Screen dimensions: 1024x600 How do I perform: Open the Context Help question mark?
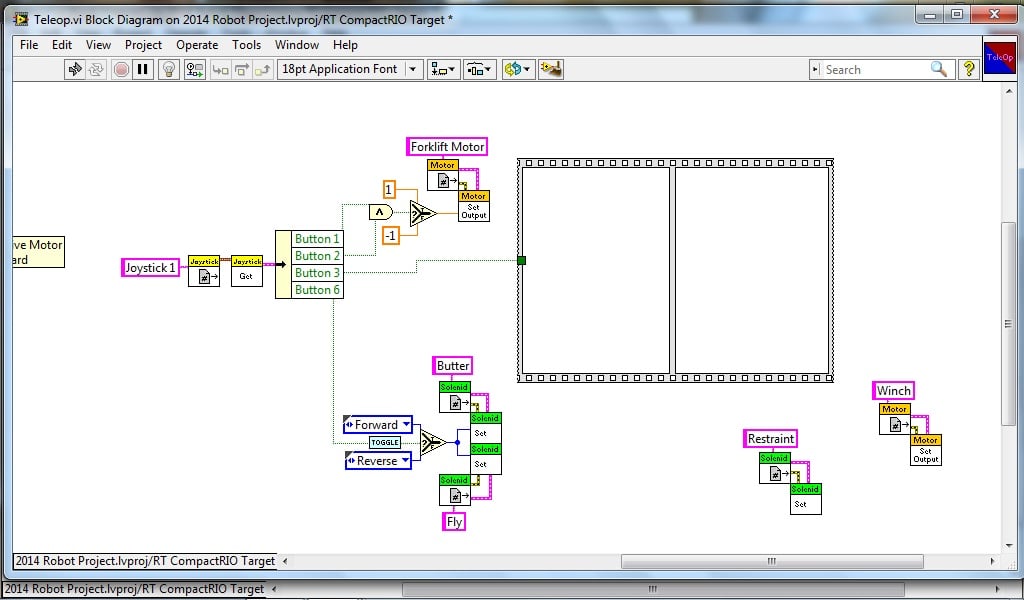969,69
